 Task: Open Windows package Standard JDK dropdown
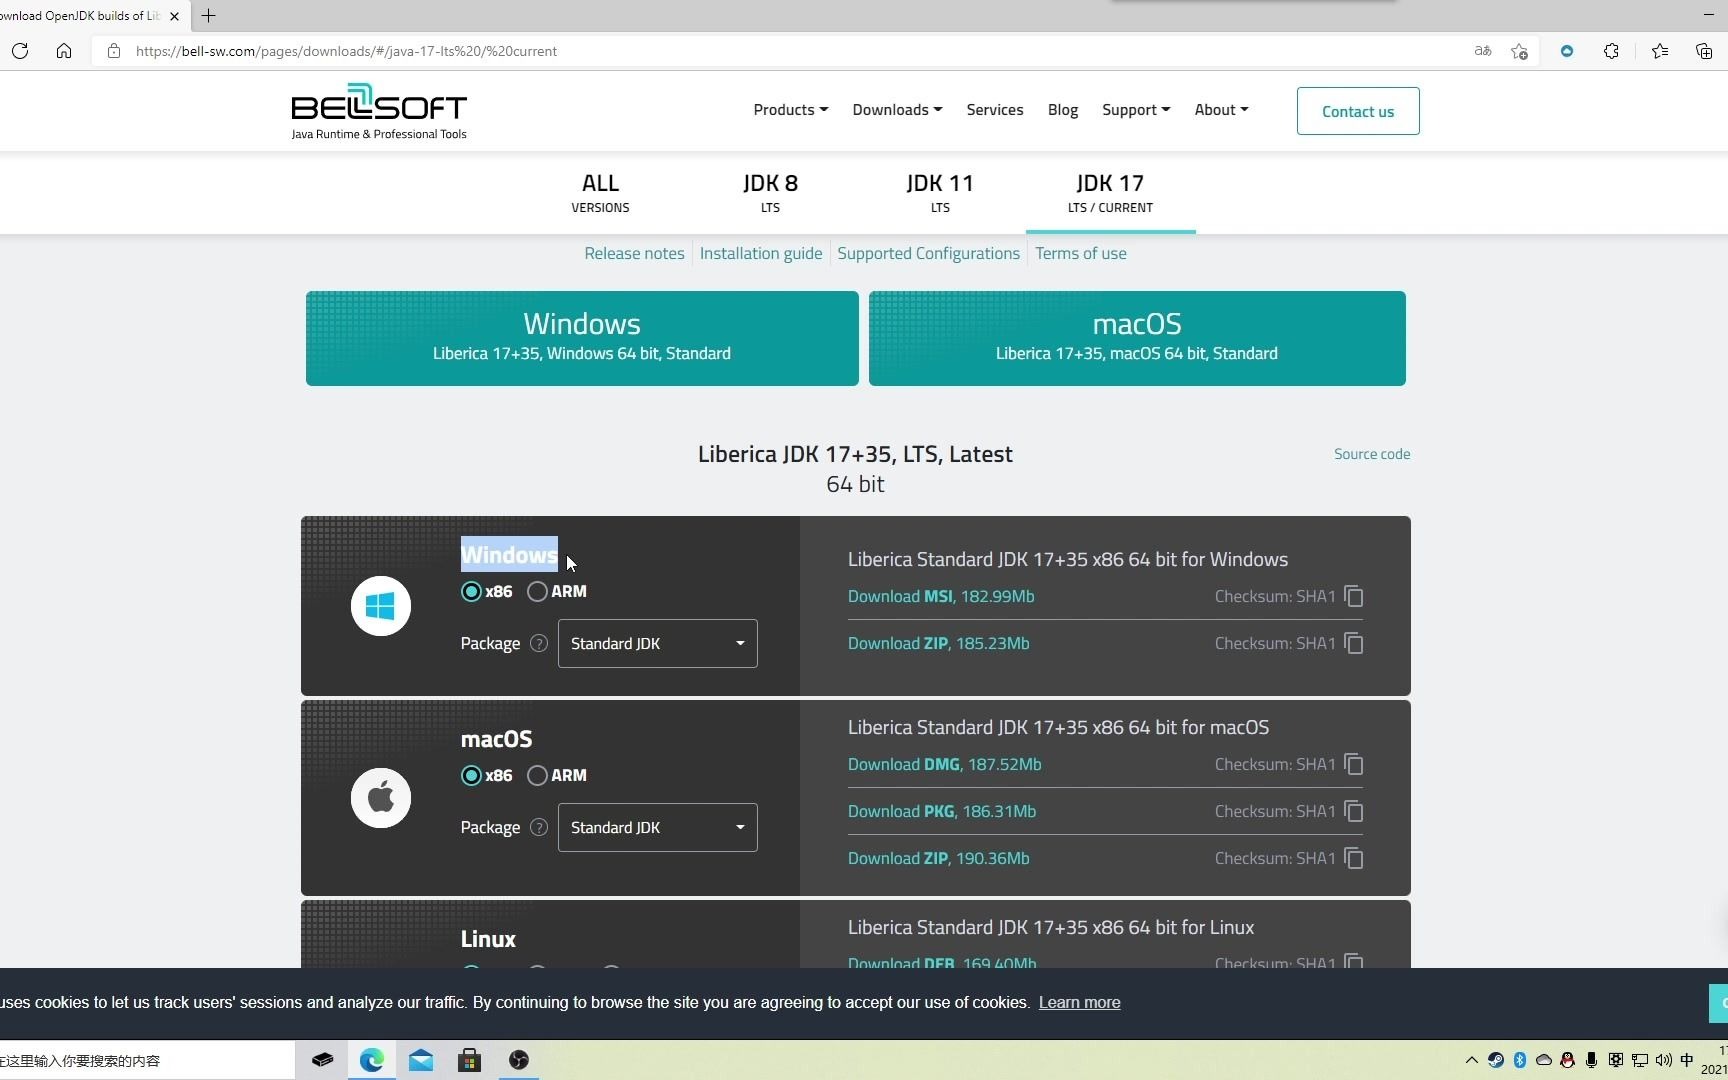658,643
